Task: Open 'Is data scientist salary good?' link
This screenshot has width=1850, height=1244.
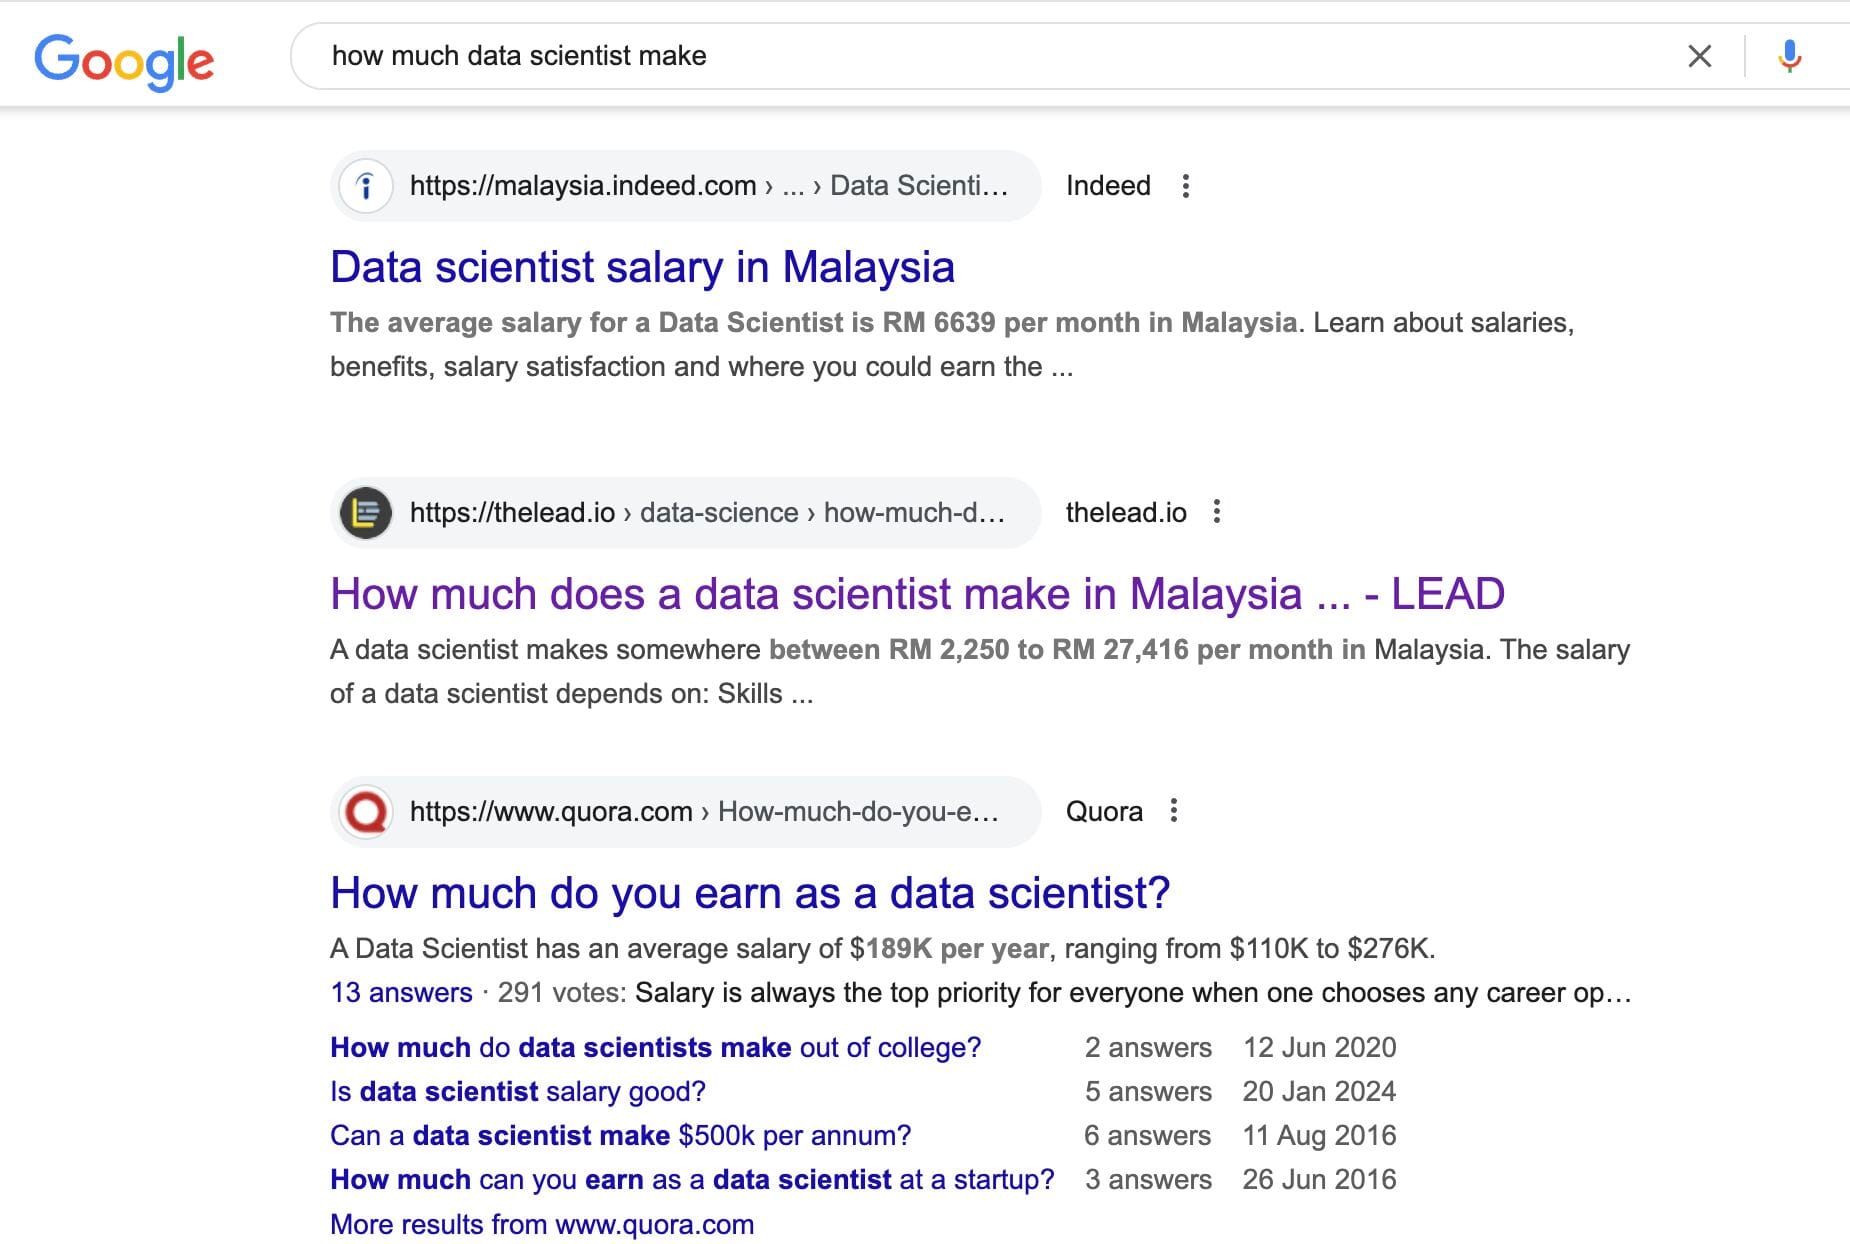Action: pyautogui.click(x=518, y=1092)
